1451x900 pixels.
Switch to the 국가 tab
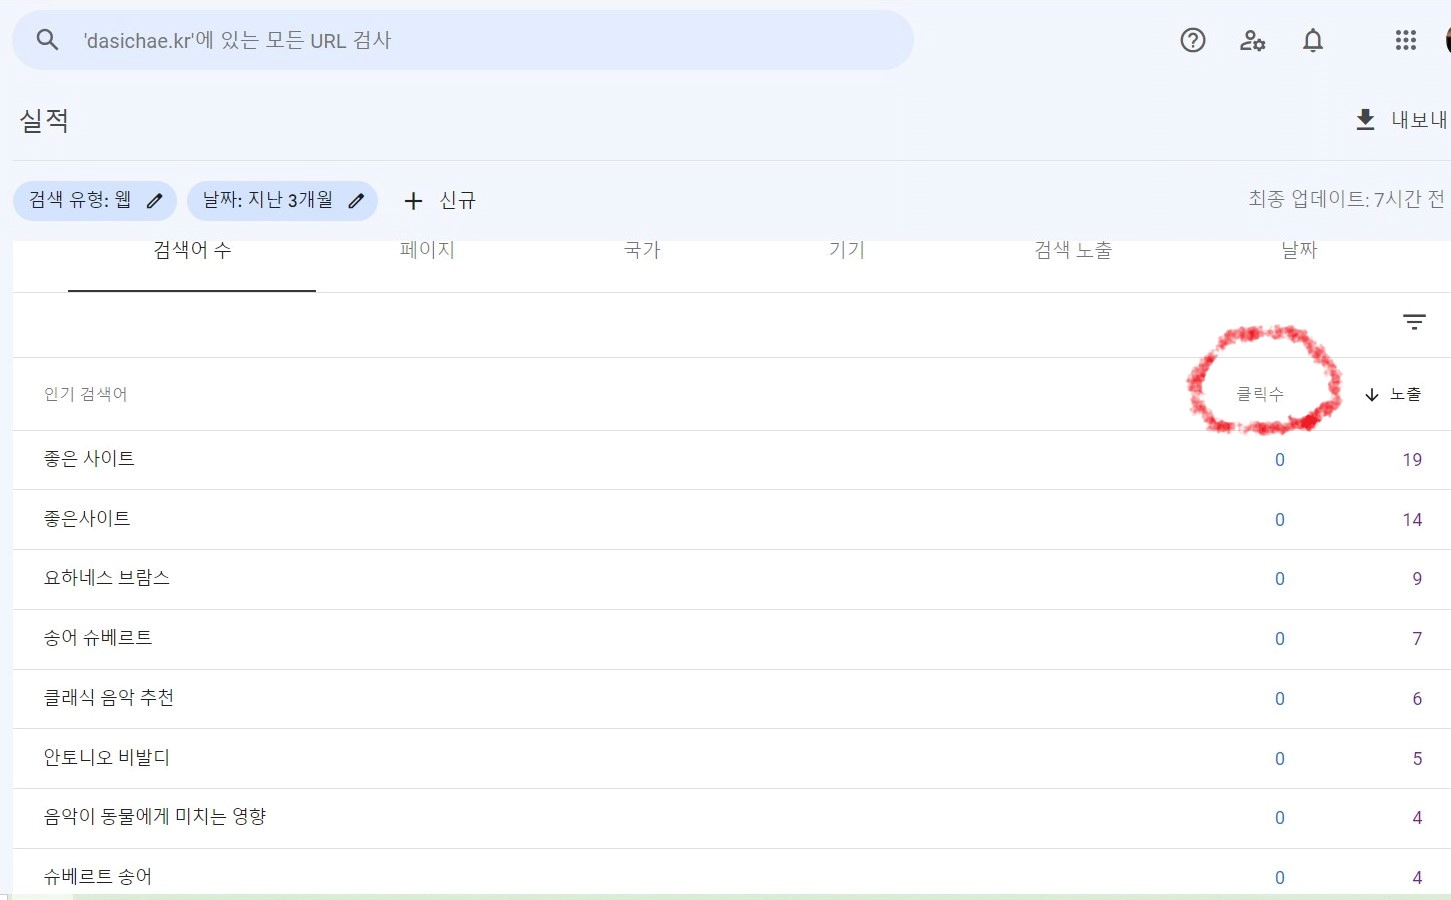(x=641, y=251)
